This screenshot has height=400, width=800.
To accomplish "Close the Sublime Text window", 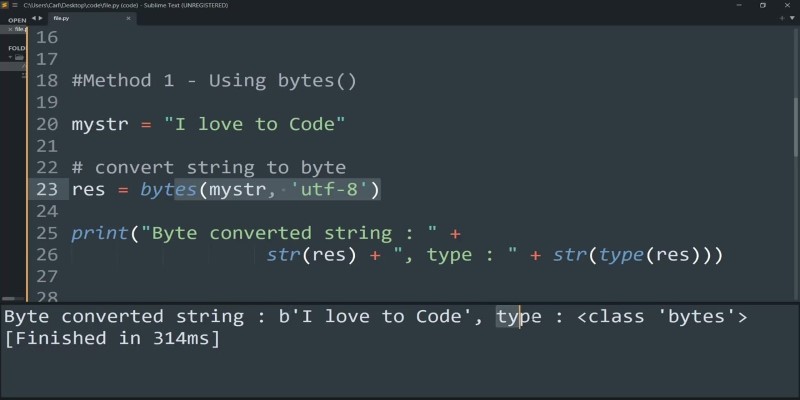I will pyautogui.click(x=787, y=5).
